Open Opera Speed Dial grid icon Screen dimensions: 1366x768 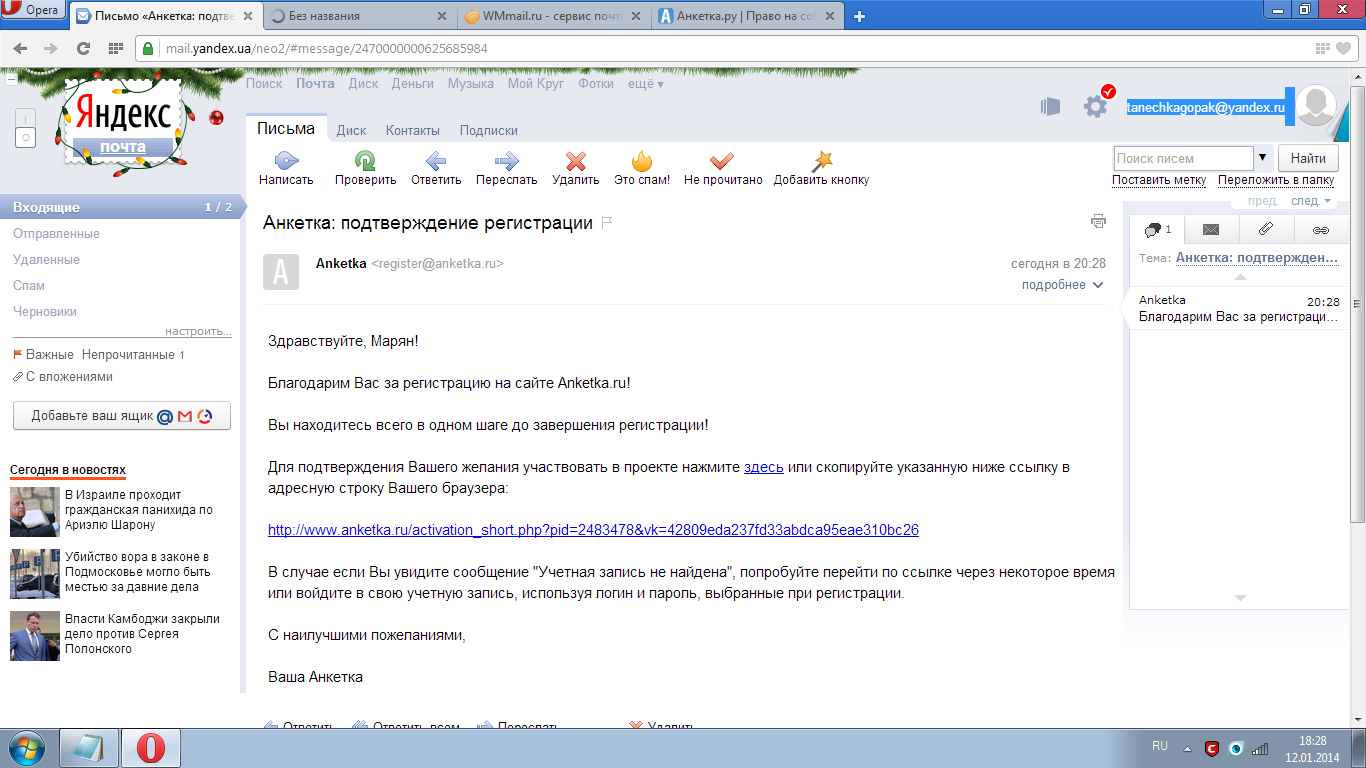(116, 49)
